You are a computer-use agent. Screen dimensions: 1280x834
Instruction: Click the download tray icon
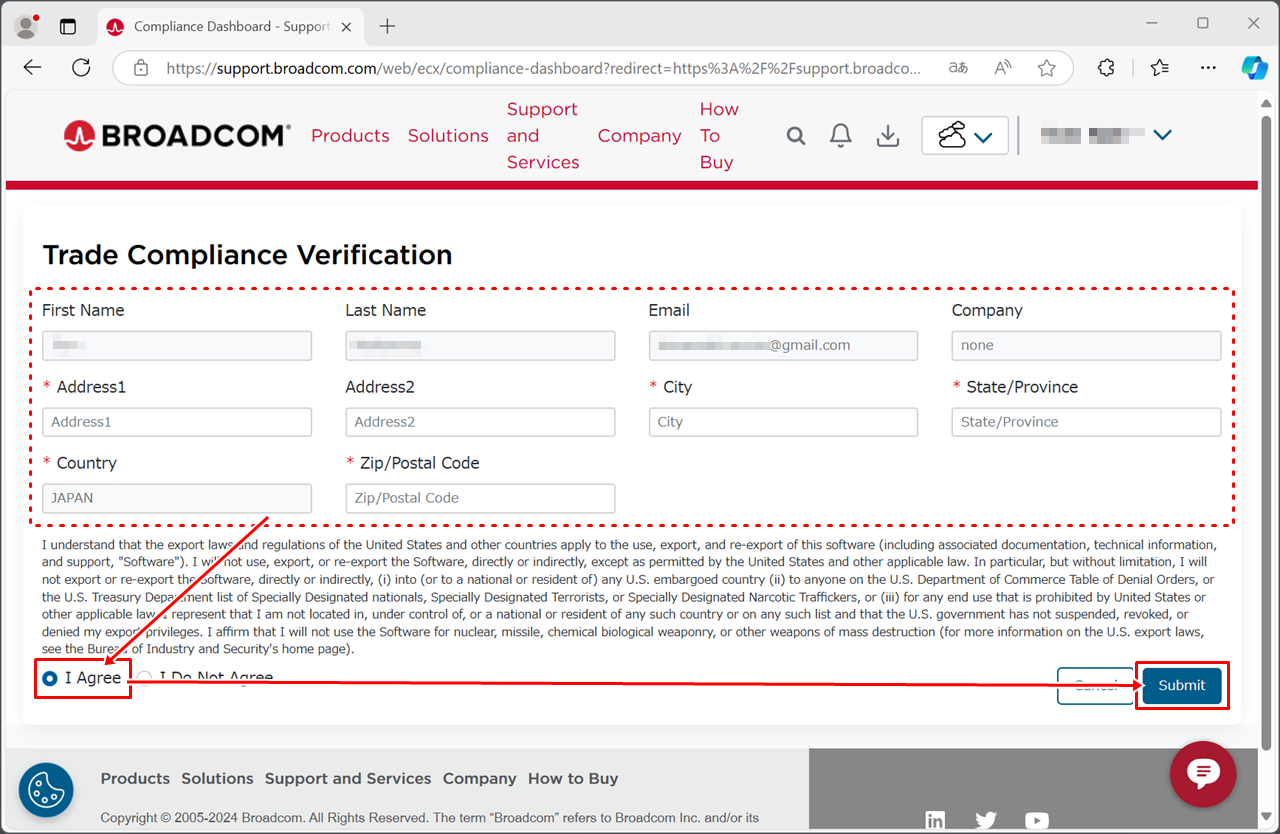pyautogui.click(x=887, y=136)
